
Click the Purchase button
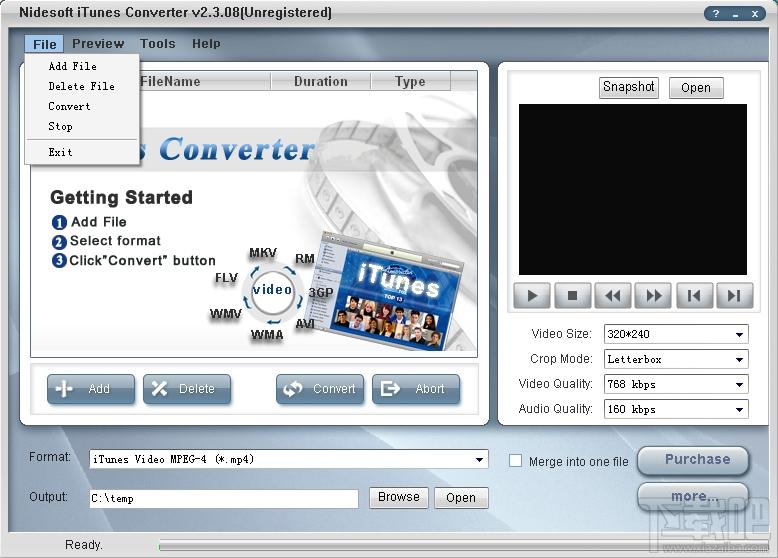pyautogui.click(x=693, y=460)
